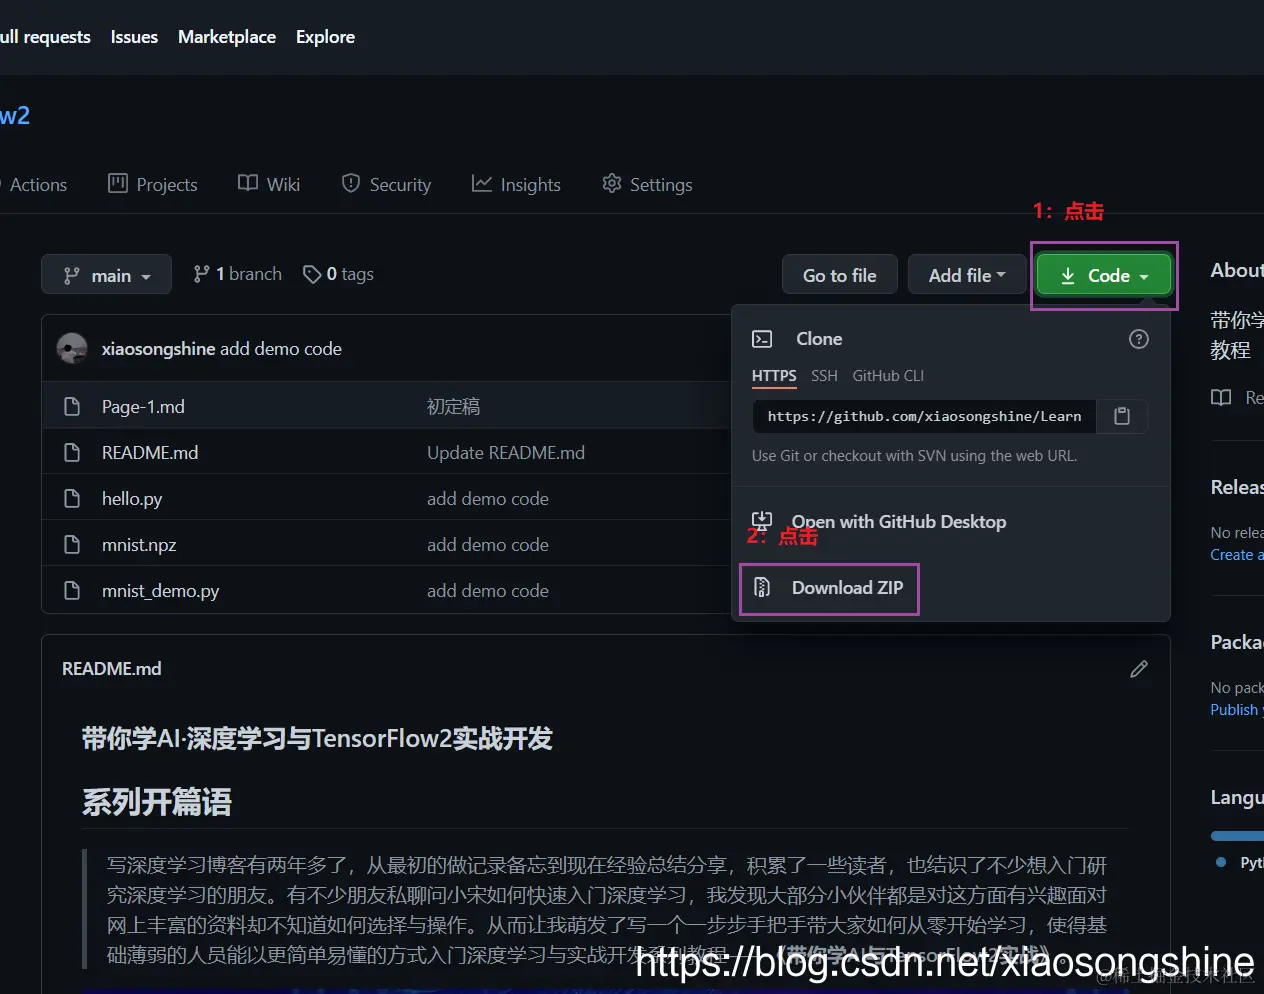Switch to the Projects tab

[x=153, y=184]
